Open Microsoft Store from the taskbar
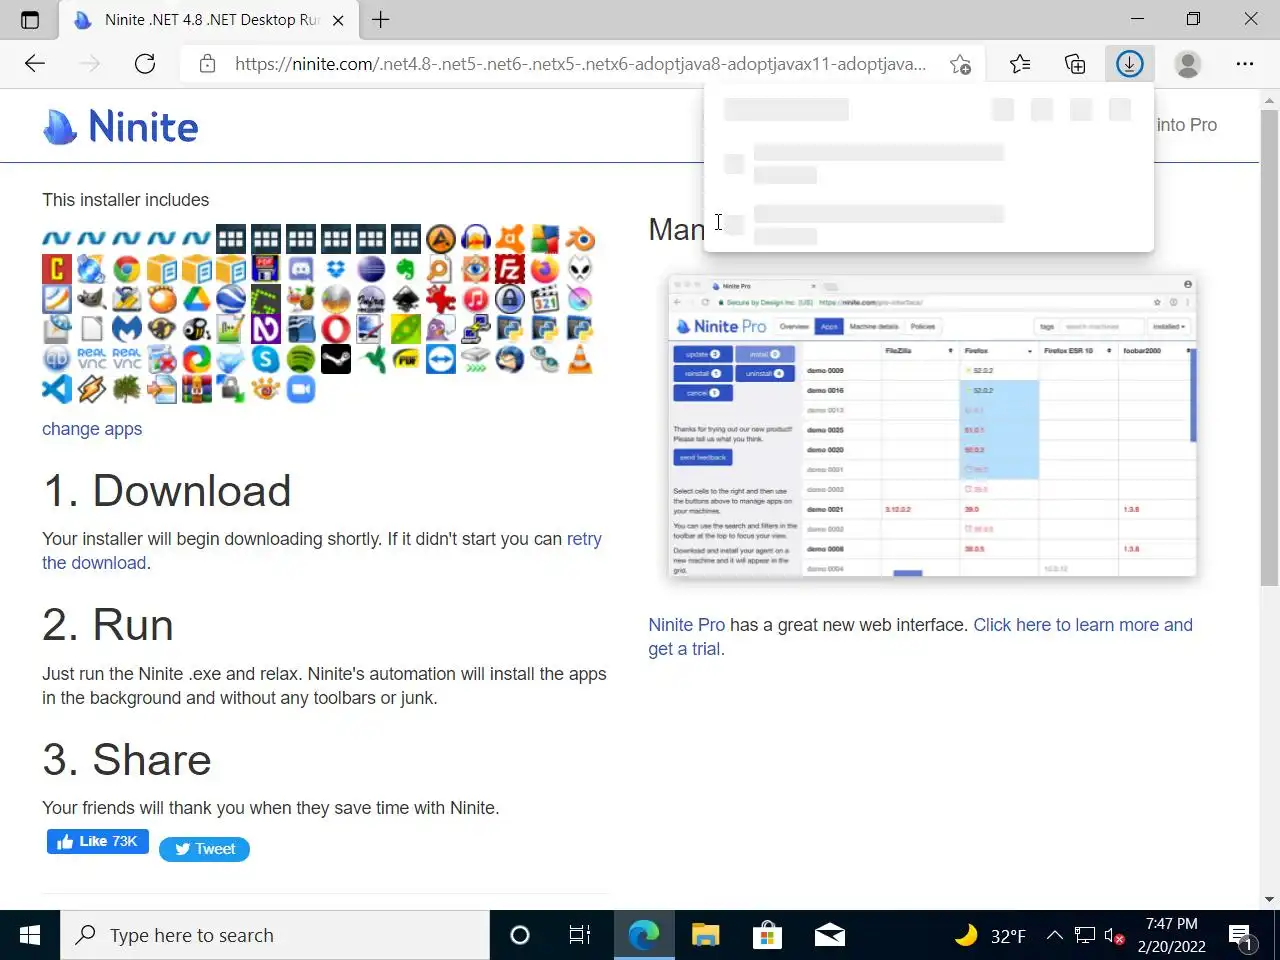The width and height of the screenshot is (1280, 960). click(x=767, y=935)
